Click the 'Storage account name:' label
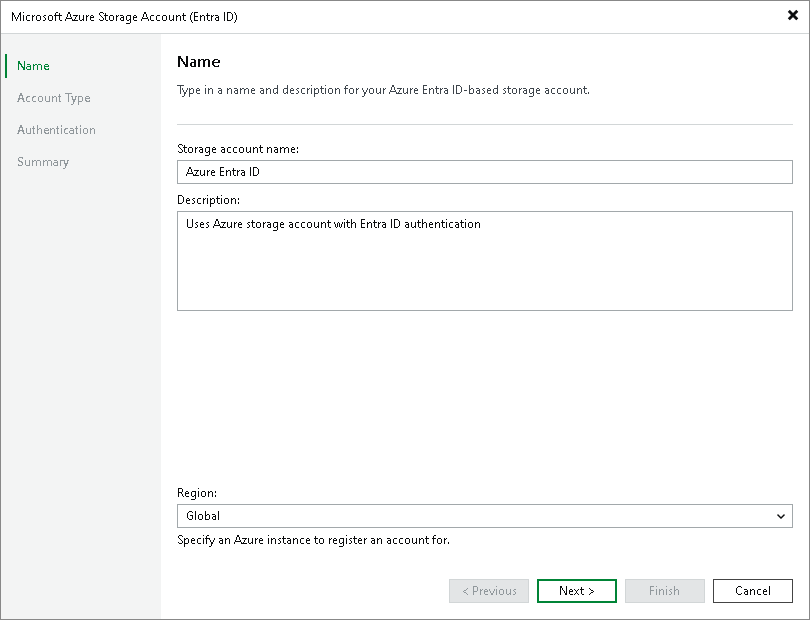810x620 pixels. point(238,149)
